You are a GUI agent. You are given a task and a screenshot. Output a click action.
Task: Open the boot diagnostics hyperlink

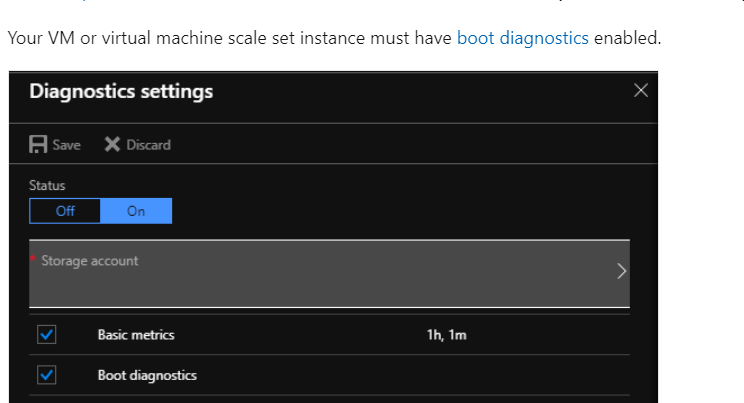coord(522,38)
